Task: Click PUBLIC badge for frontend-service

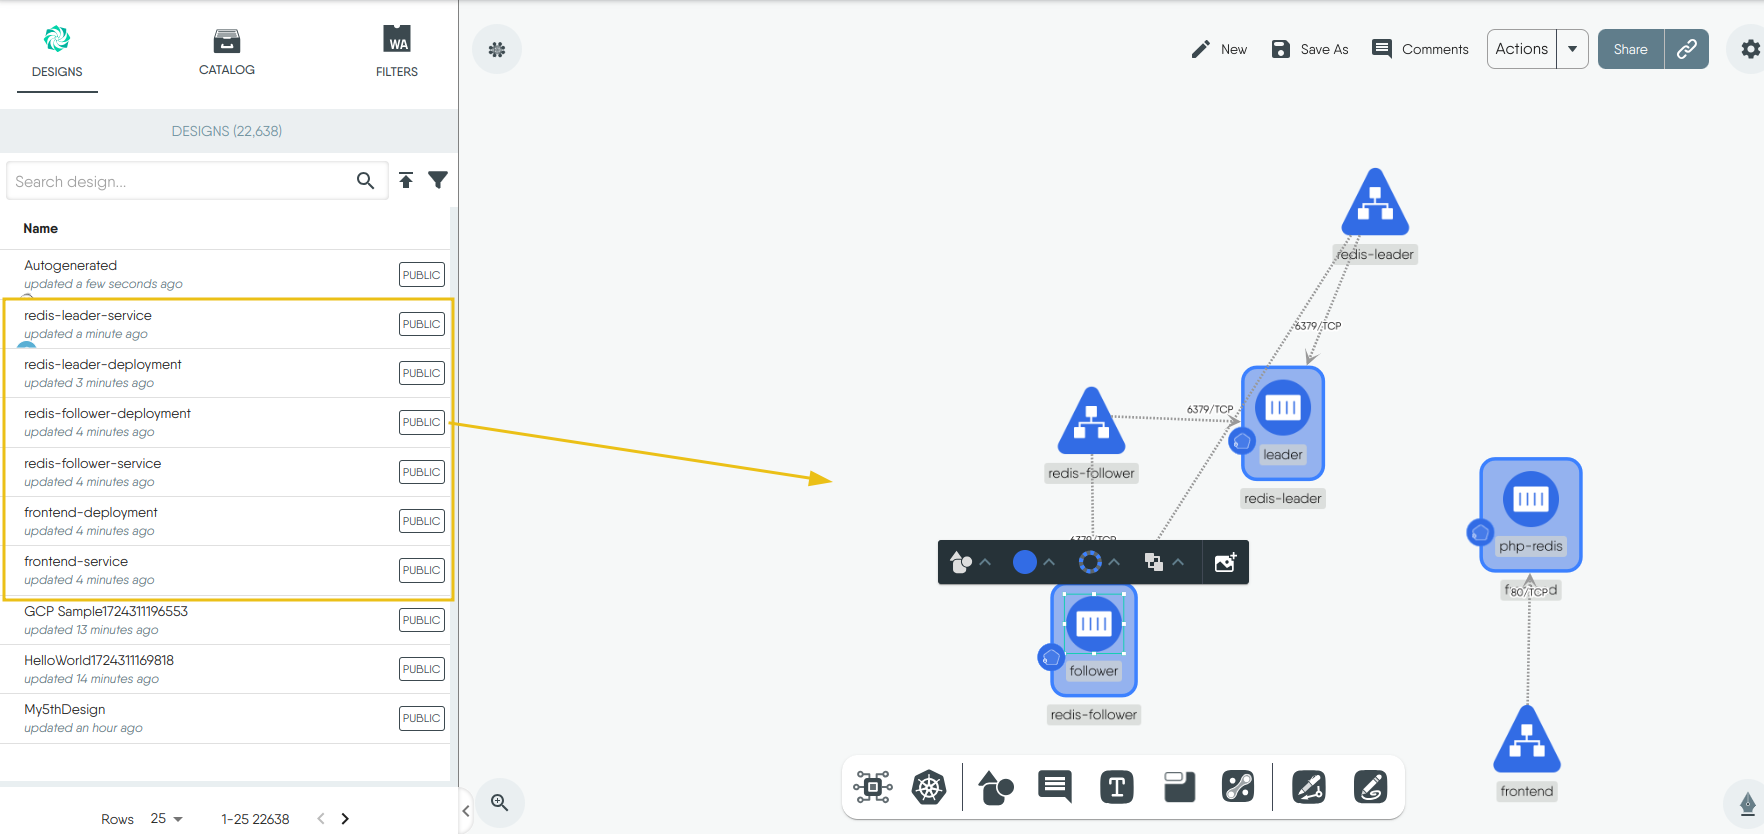Action: [422, 570]
